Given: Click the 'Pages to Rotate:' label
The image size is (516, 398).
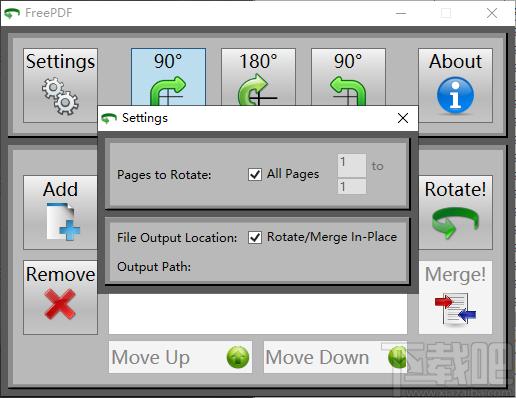Looking at the screenshot, I should click(x=164, y=175).
